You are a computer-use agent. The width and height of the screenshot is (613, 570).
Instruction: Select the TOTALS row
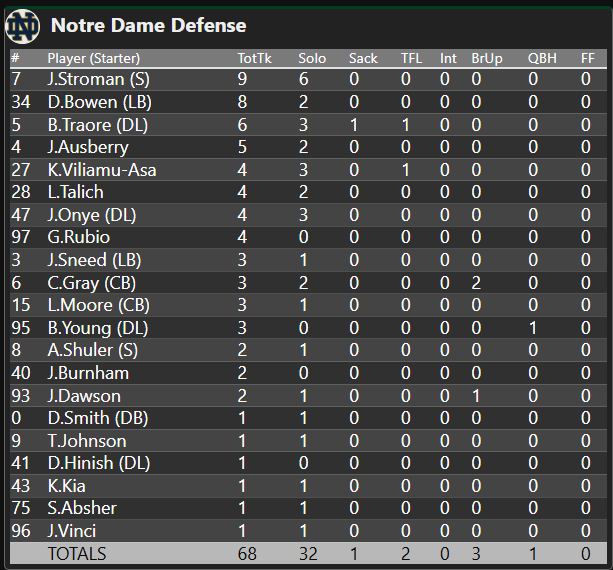click(76, 553)
